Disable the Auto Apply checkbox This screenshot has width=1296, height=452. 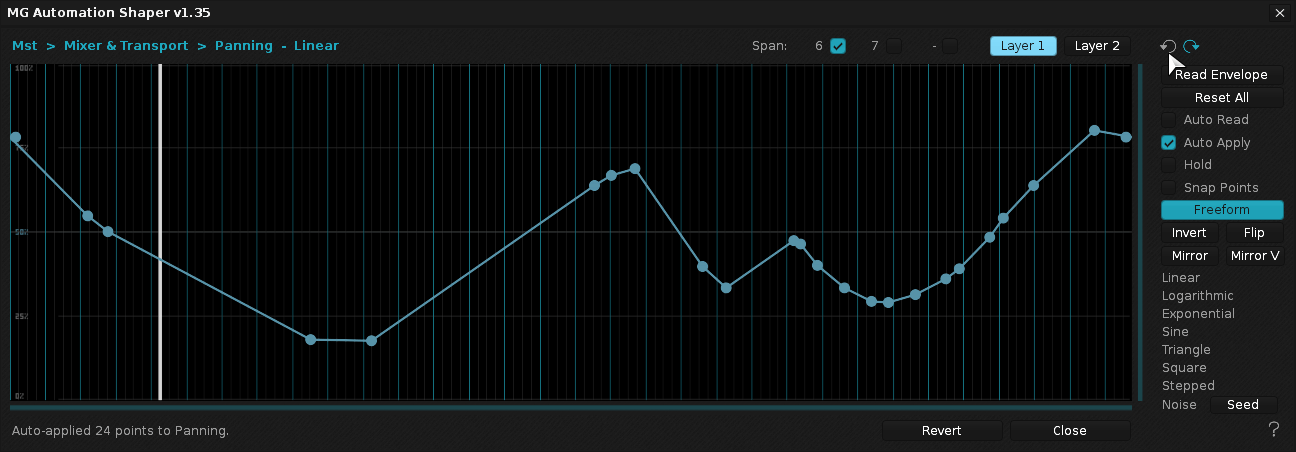tap(1168, 143)
